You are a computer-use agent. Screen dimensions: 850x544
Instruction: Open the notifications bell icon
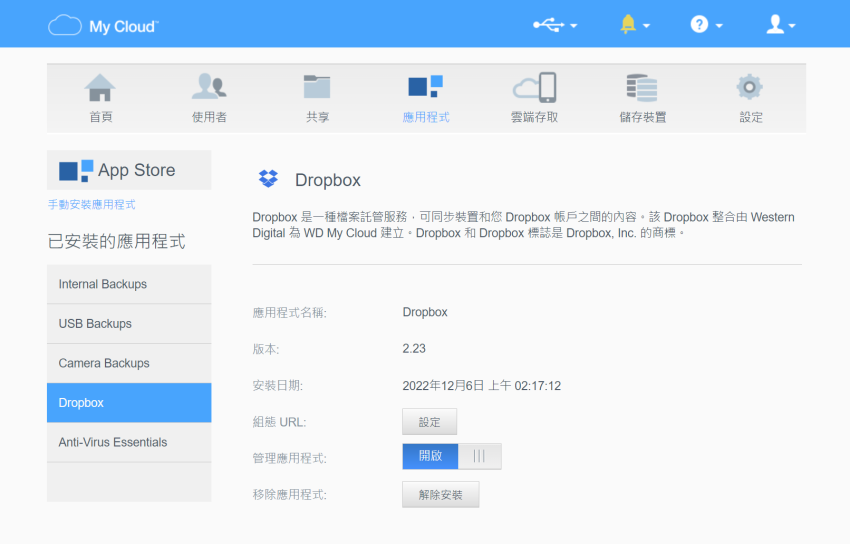tap(628, 24)
